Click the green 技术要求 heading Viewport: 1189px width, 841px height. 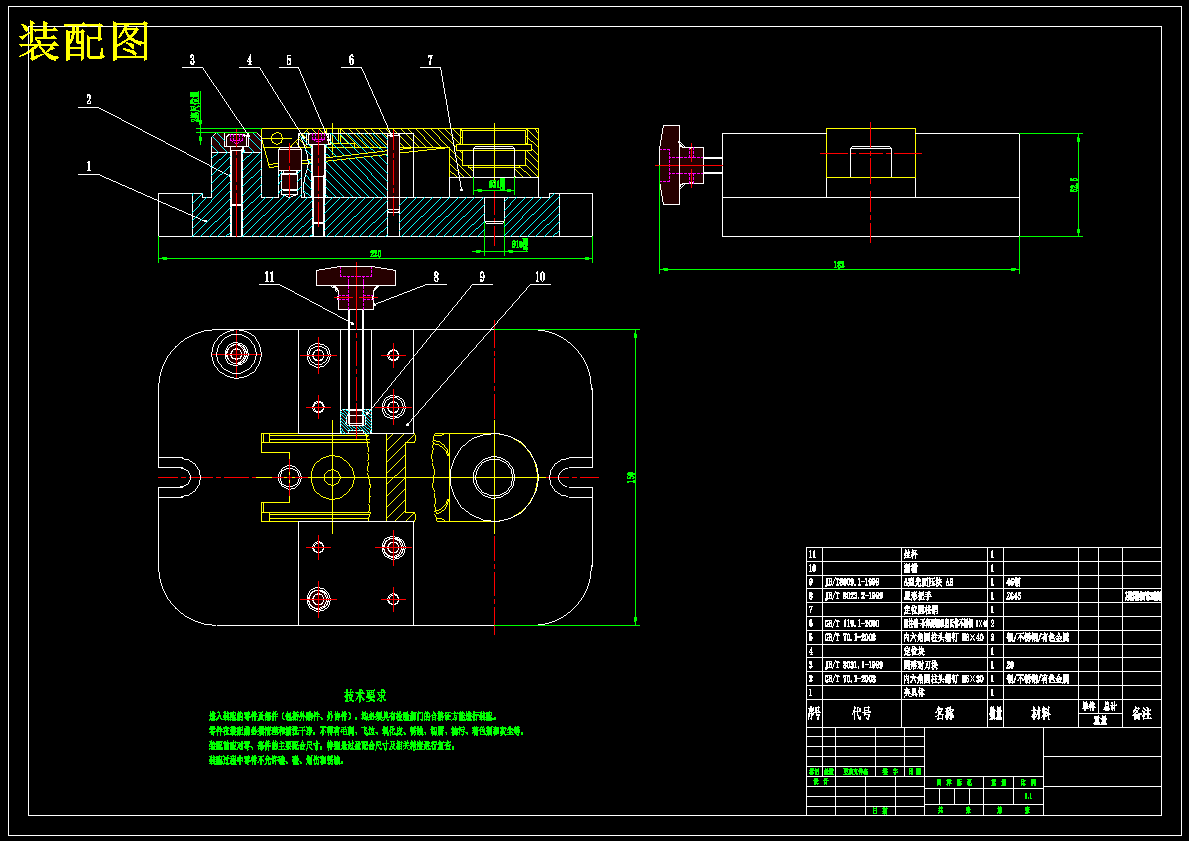(x=365, y=695)
